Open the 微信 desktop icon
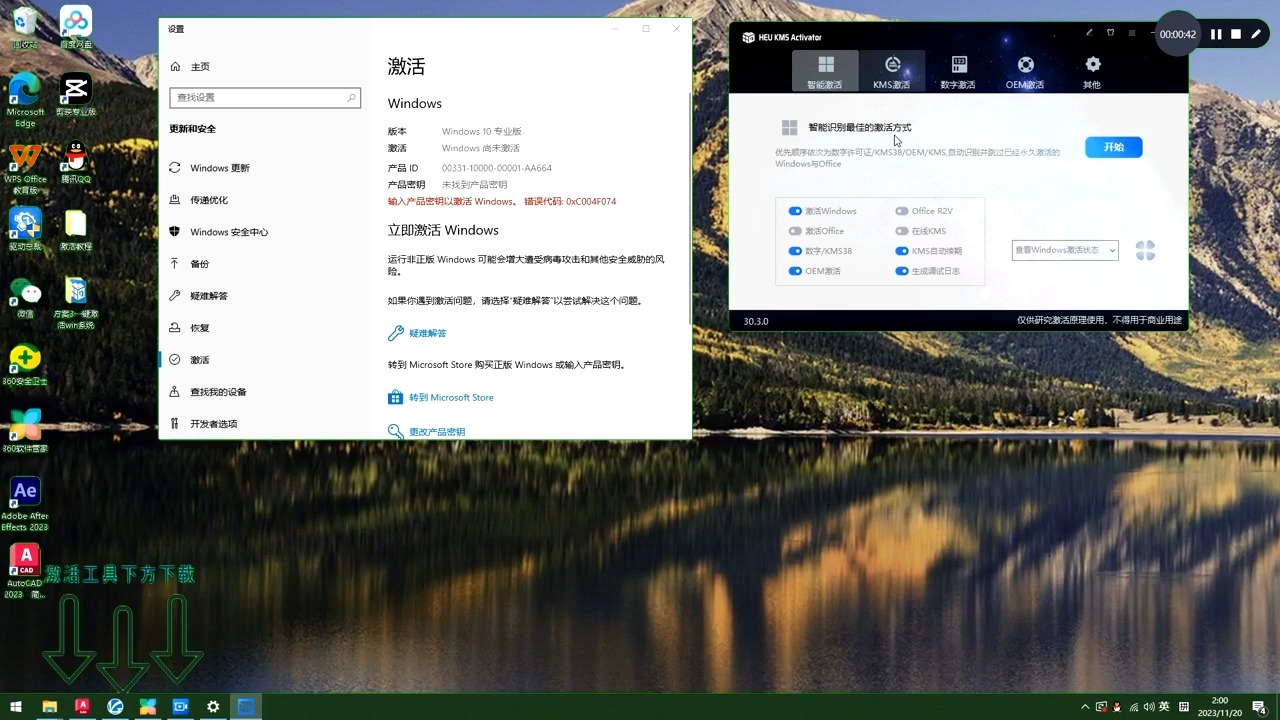Screen dimensions: 1280x720 click(x=25, y=298)
